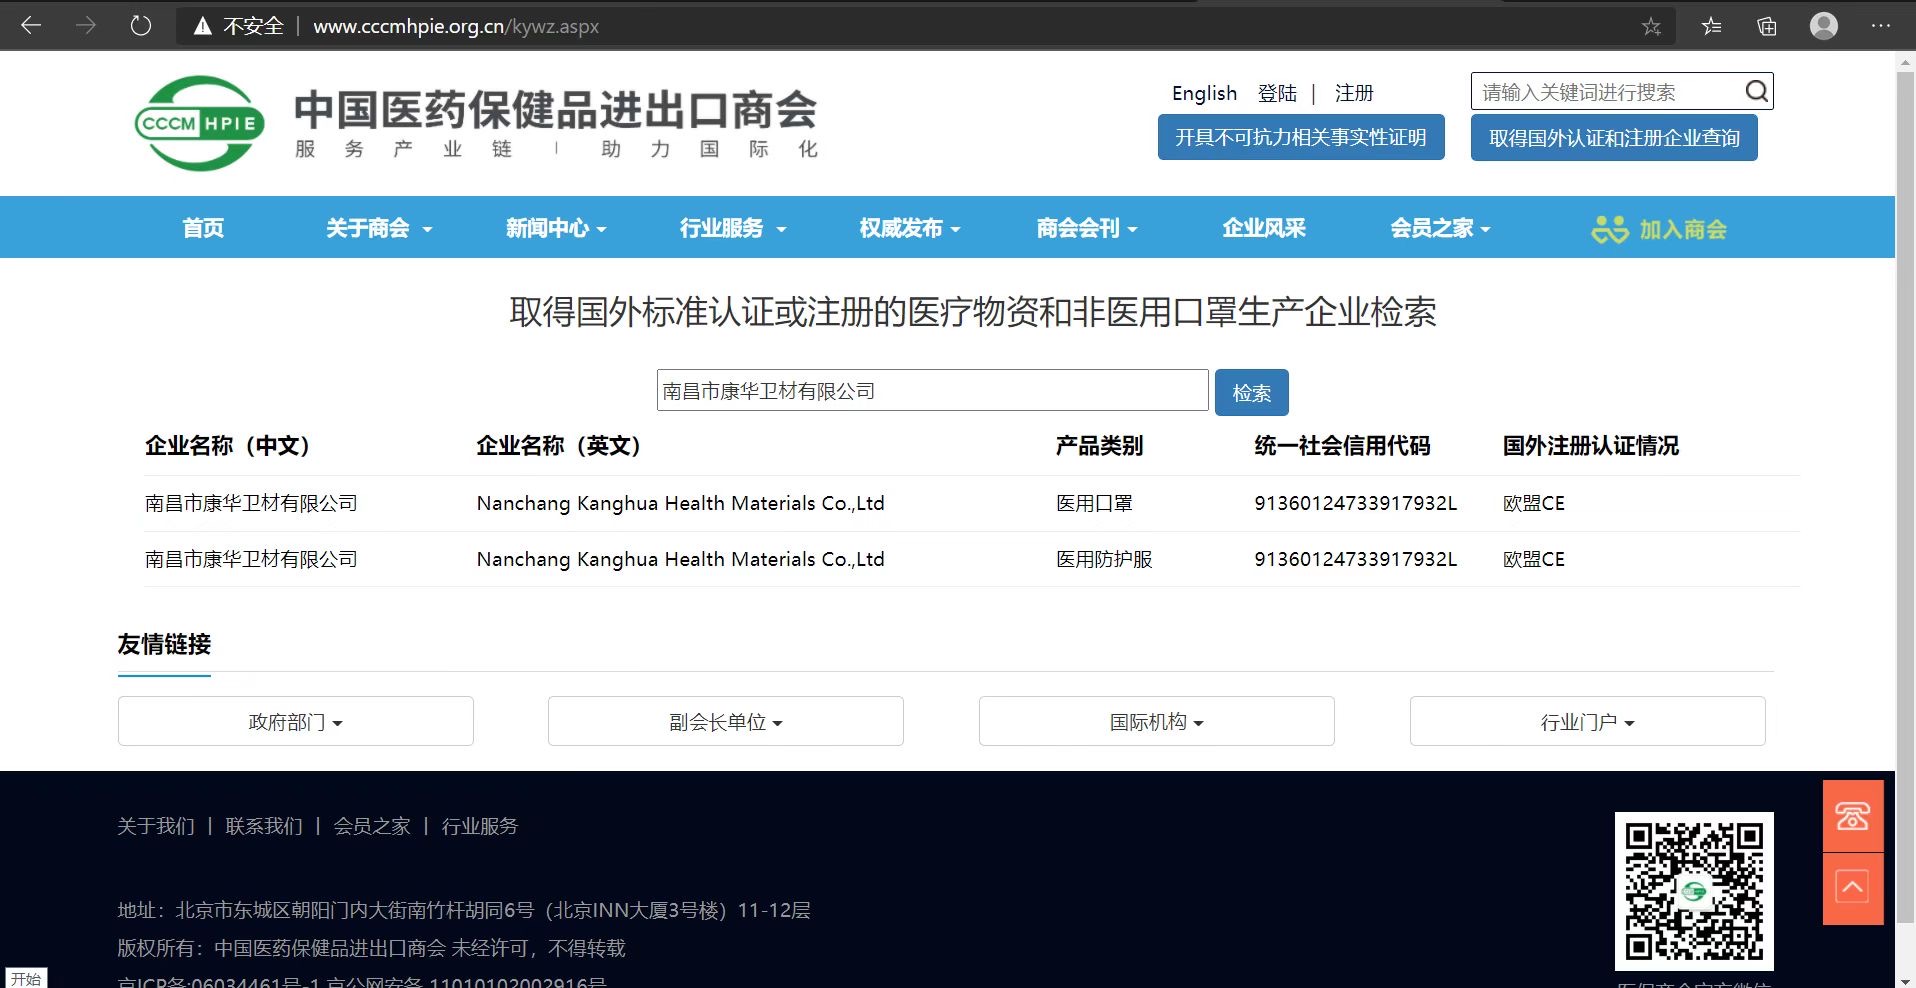Click credit code in the 医用防护服 row
Viewport: 1916px width, 988px height.
click(1356, 559)
